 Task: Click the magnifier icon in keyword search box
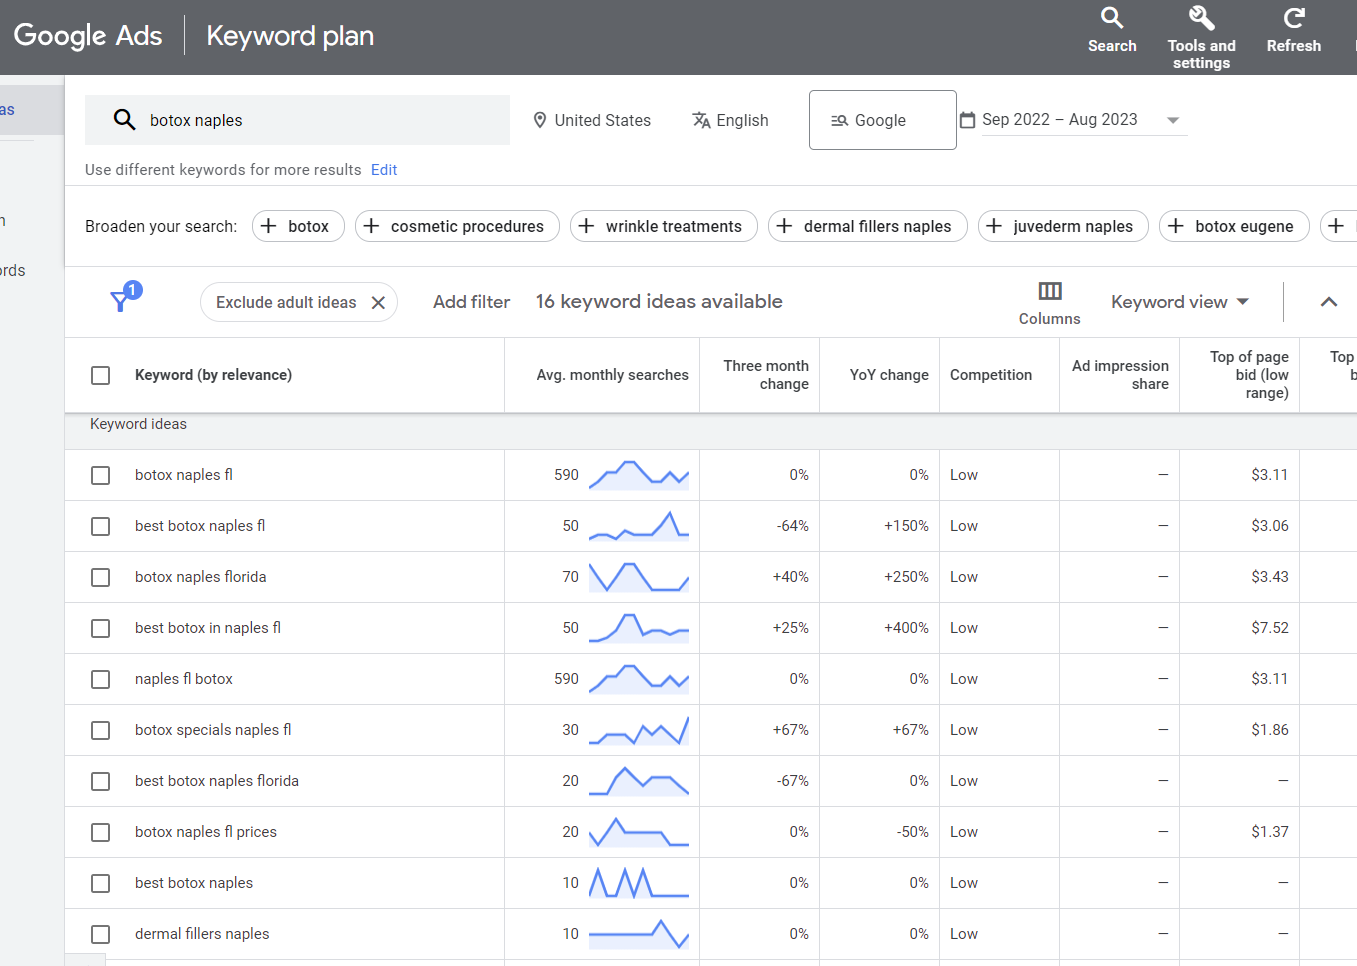click(124, 120)
